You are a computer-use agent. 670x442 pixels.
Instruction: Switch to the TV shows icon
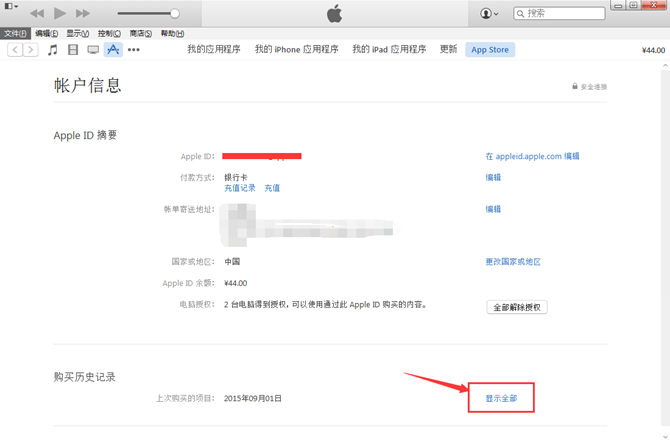(93, 50)
